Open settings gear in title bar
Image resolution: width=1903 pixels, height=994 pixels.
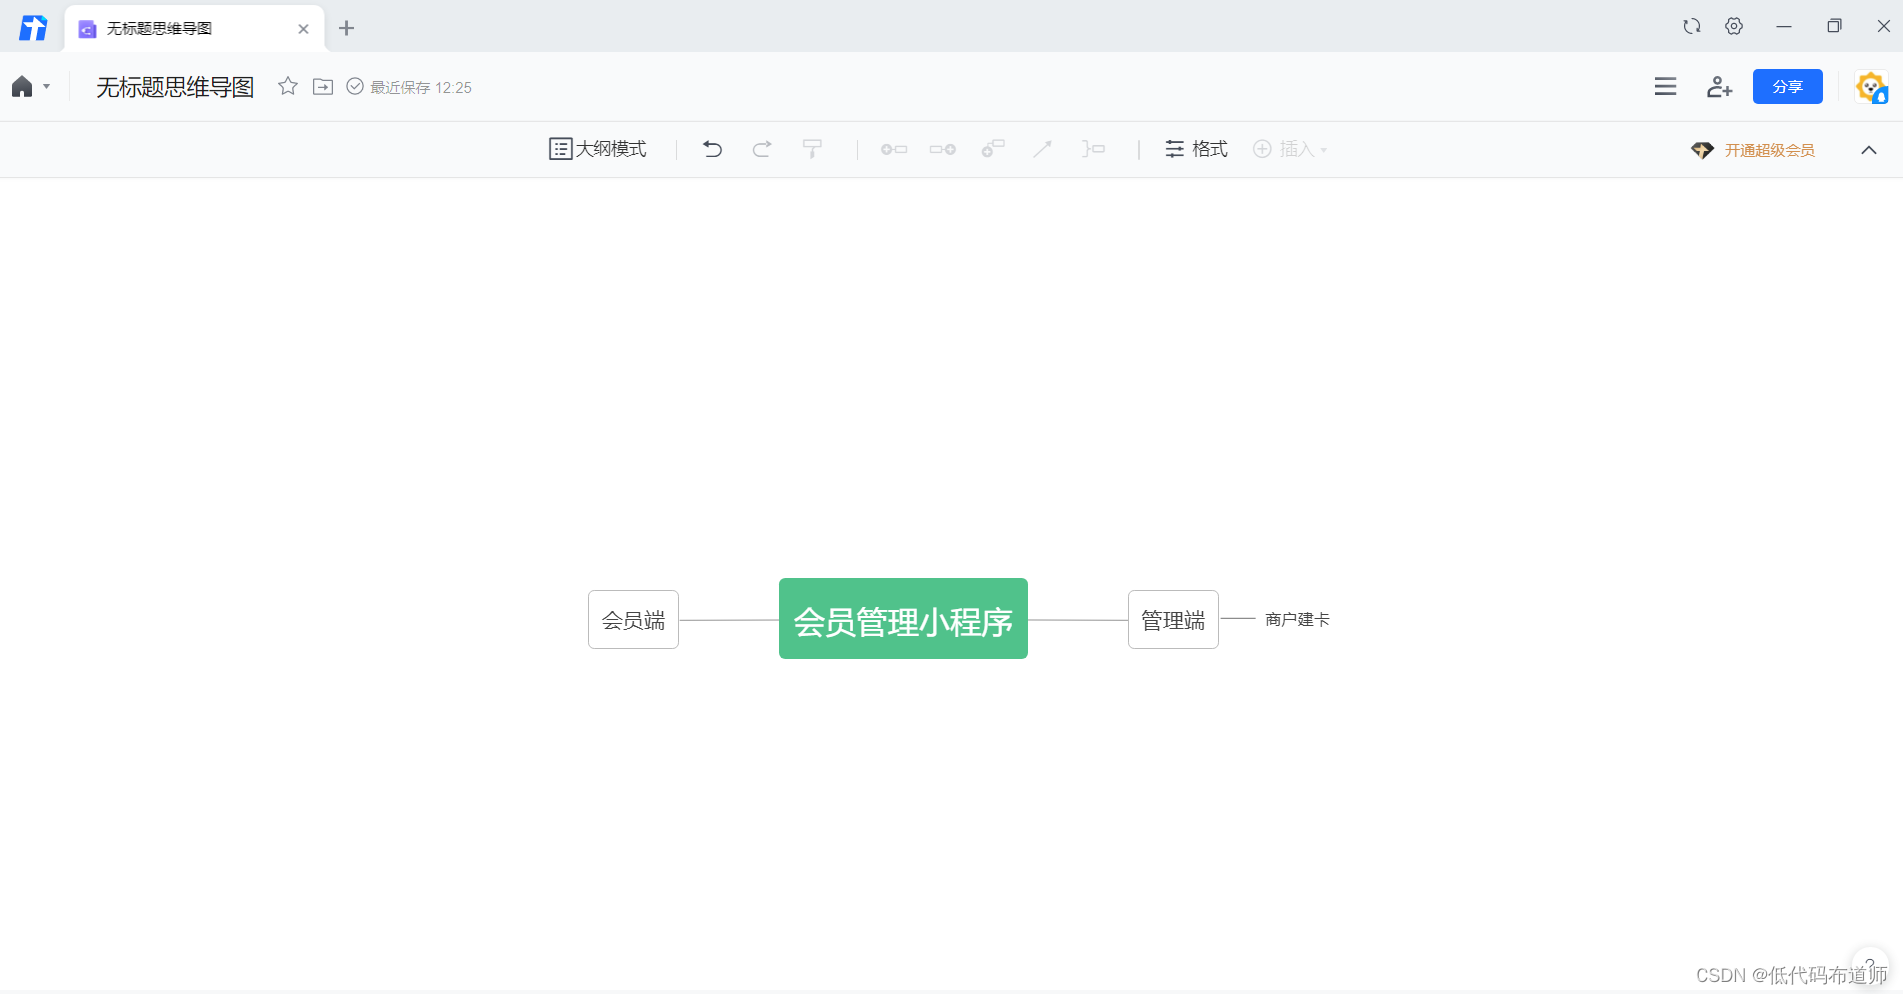[1734, 26]
